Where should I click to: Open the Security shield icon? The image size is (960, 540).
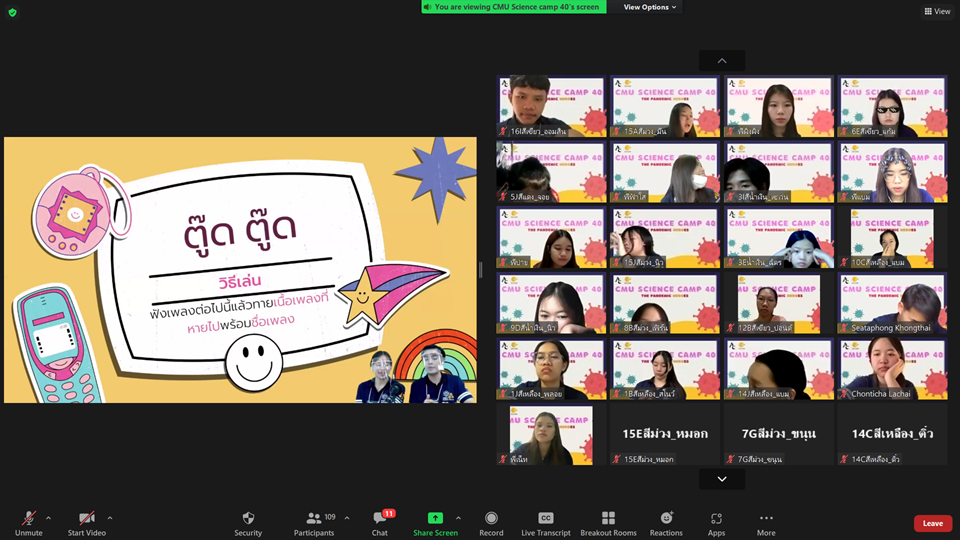pos(248,518)
